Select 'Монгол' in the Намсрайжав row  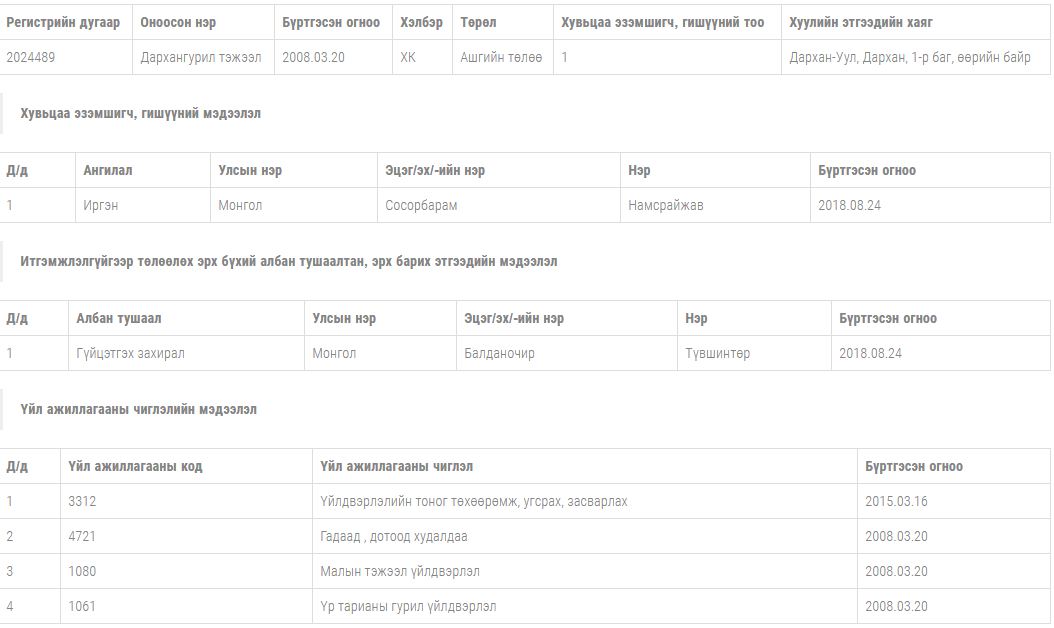pos(240,205)
